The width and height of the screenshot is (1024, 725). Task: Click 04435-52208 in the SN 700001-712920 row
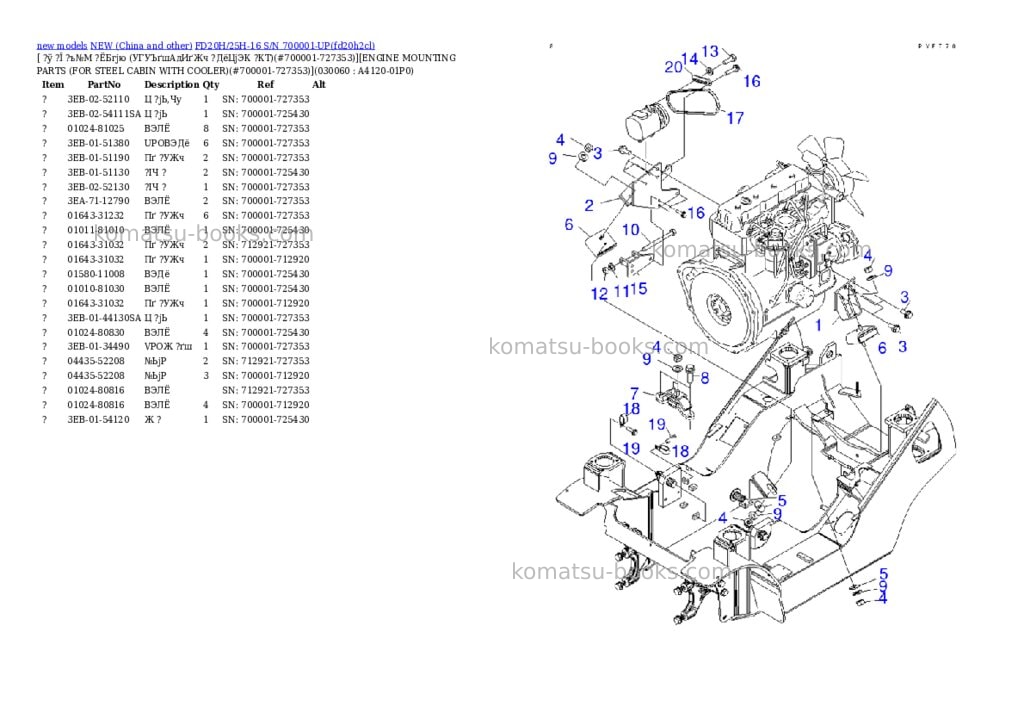[x=96, y=376]
